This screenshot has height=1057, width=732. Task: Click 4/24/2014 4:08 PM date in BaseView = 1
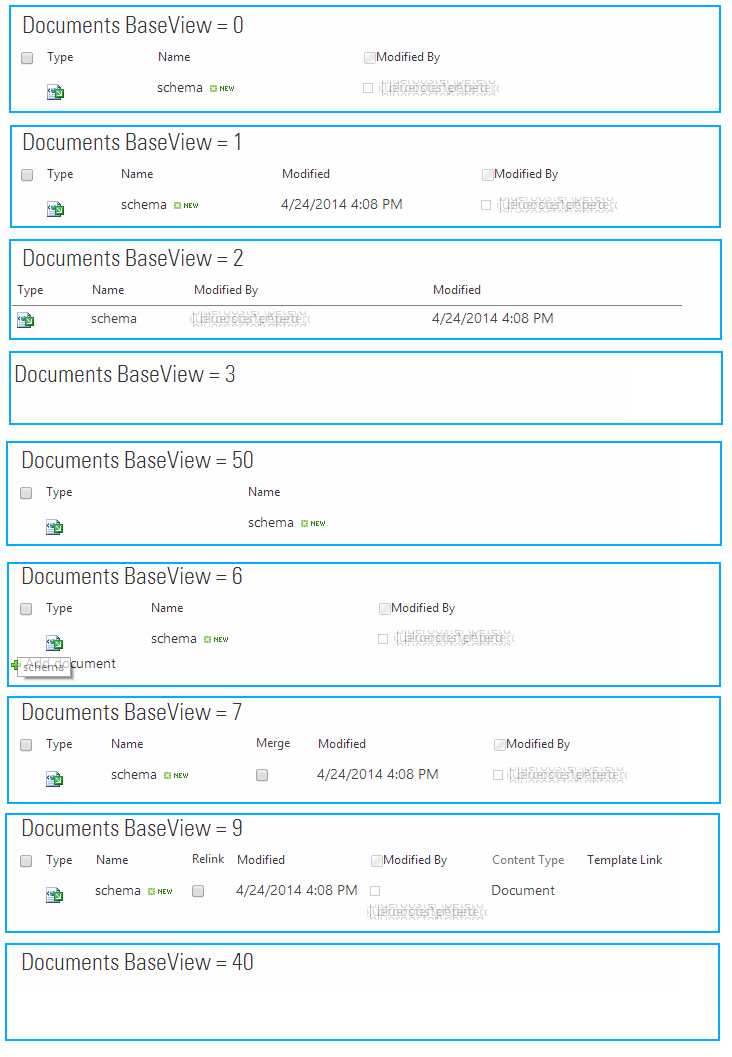point(342,204)
